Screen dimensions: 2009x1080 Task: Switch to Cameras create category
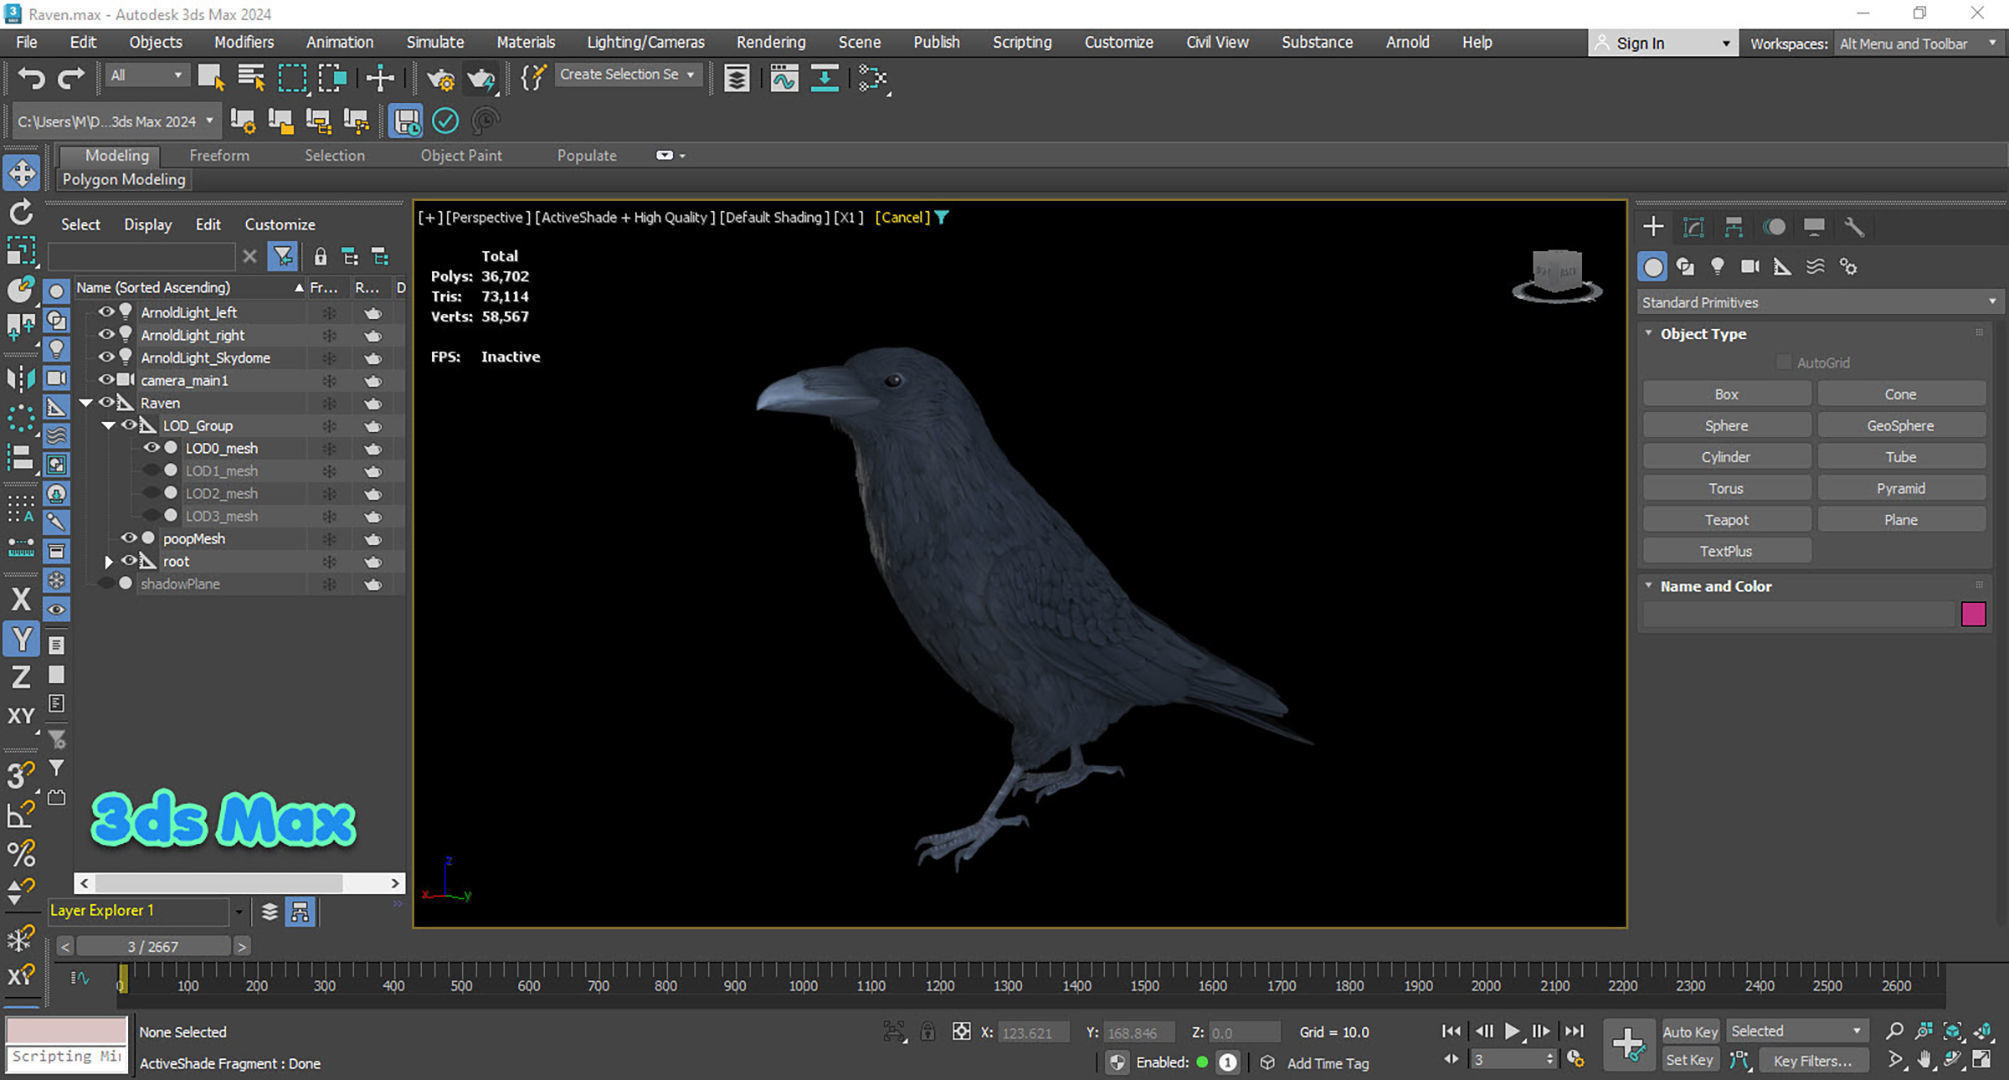1749,266
